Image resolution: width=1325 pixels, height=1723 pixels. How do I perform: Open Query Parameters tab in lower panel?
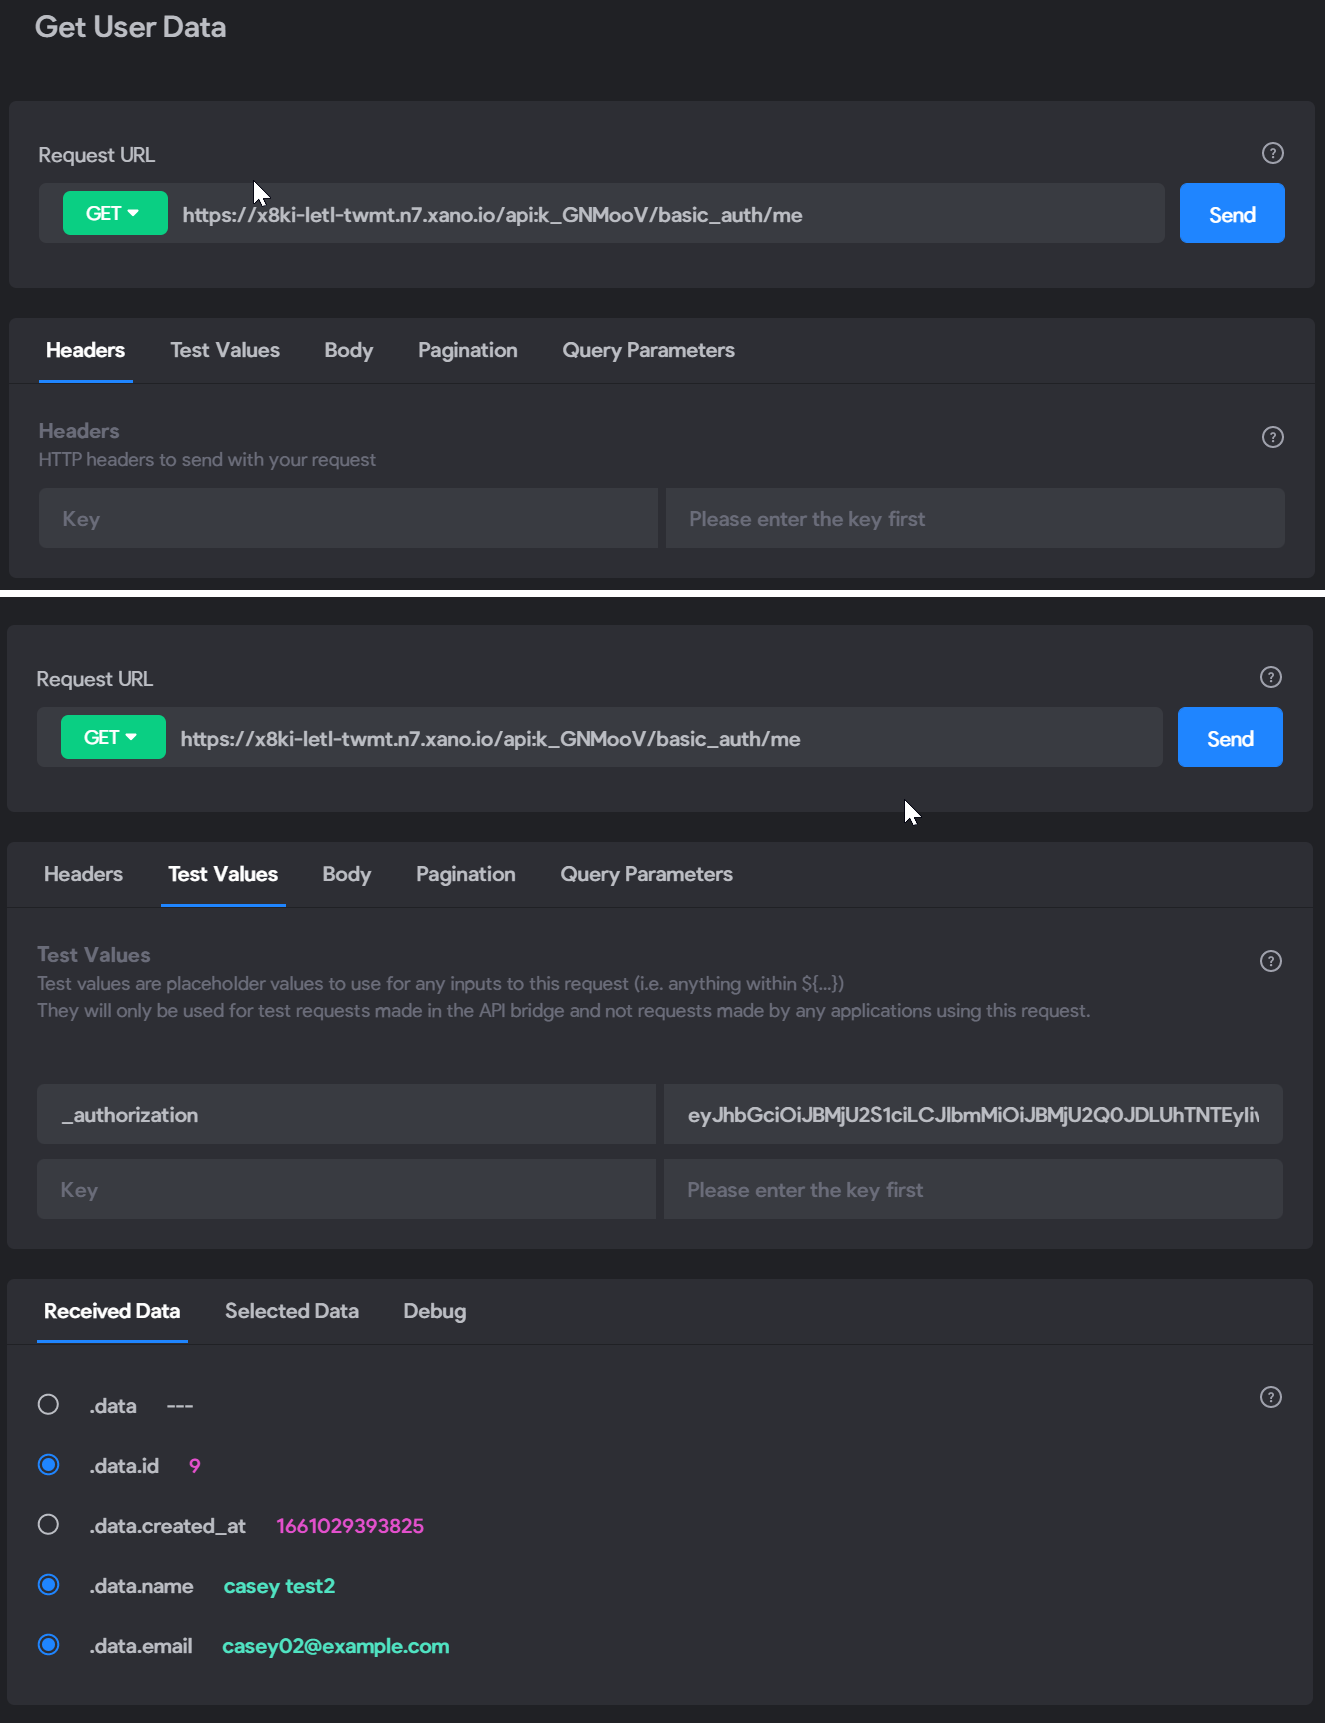click(646, 874)
